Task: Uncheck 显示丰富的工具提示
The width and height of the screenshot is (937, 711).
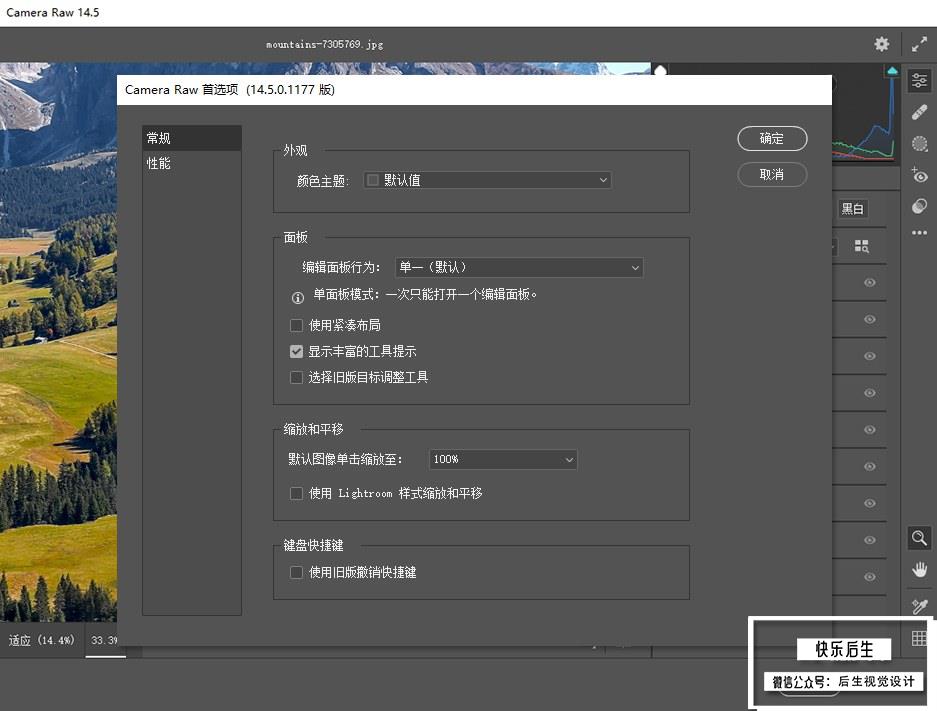Action: (296, 351)
